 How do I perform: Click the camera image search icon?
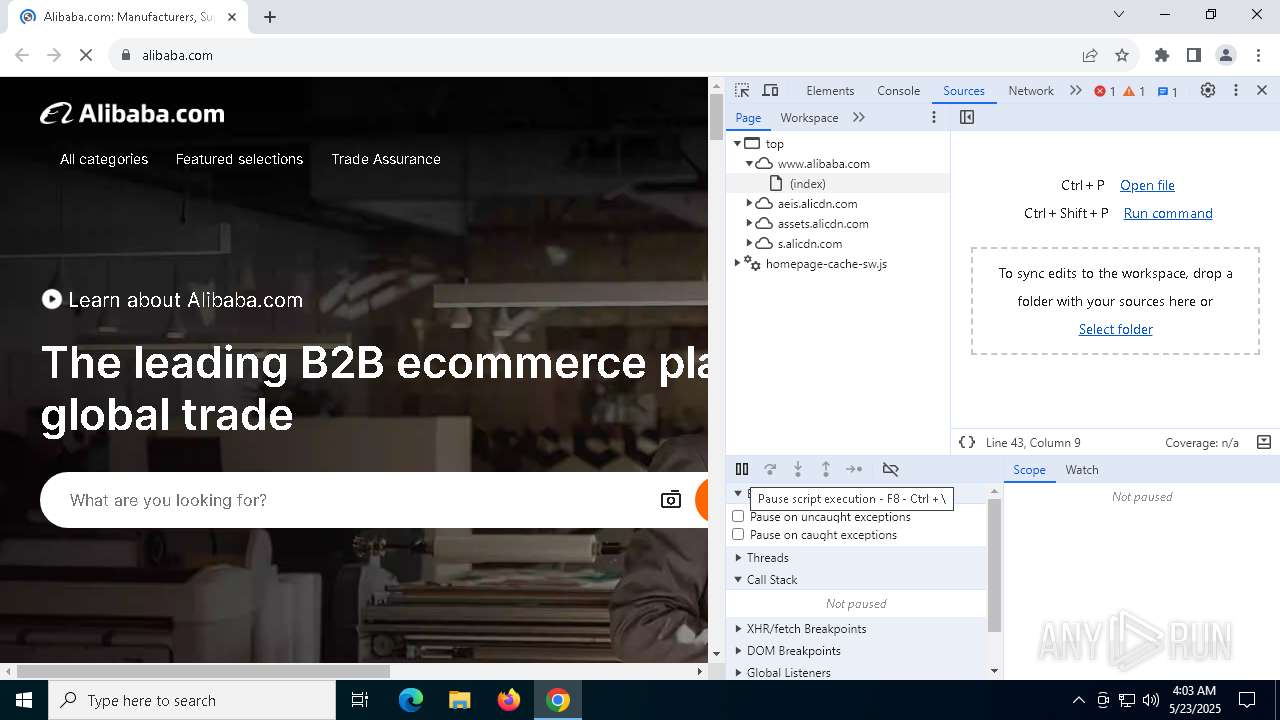[671, 500]
